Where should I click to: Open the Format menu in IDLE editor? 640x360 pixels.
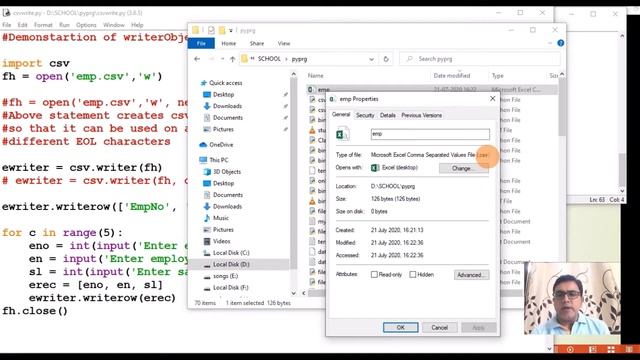pyautogui.click(x=43, y=25)
